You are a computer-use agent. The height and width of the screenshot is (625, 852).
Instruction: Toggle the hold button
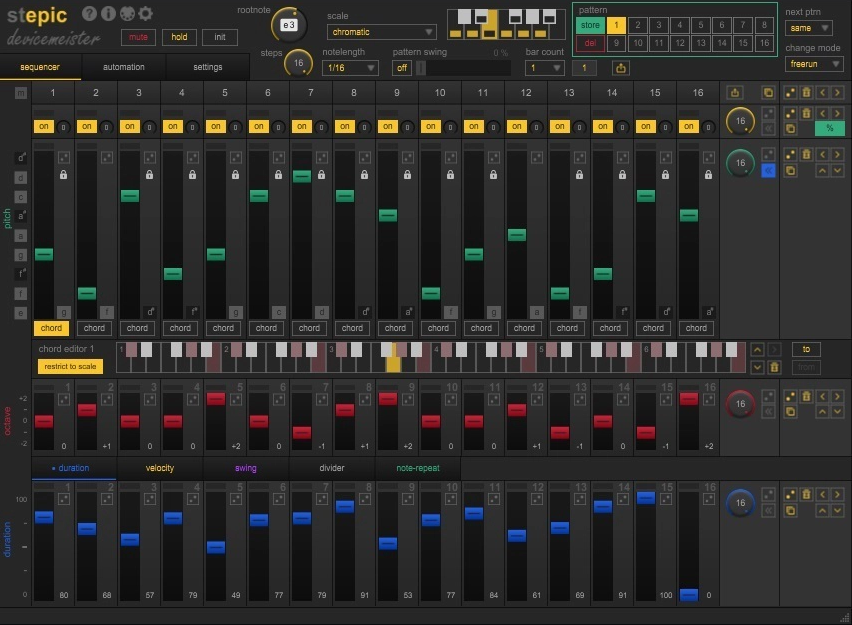coord(179,37)
